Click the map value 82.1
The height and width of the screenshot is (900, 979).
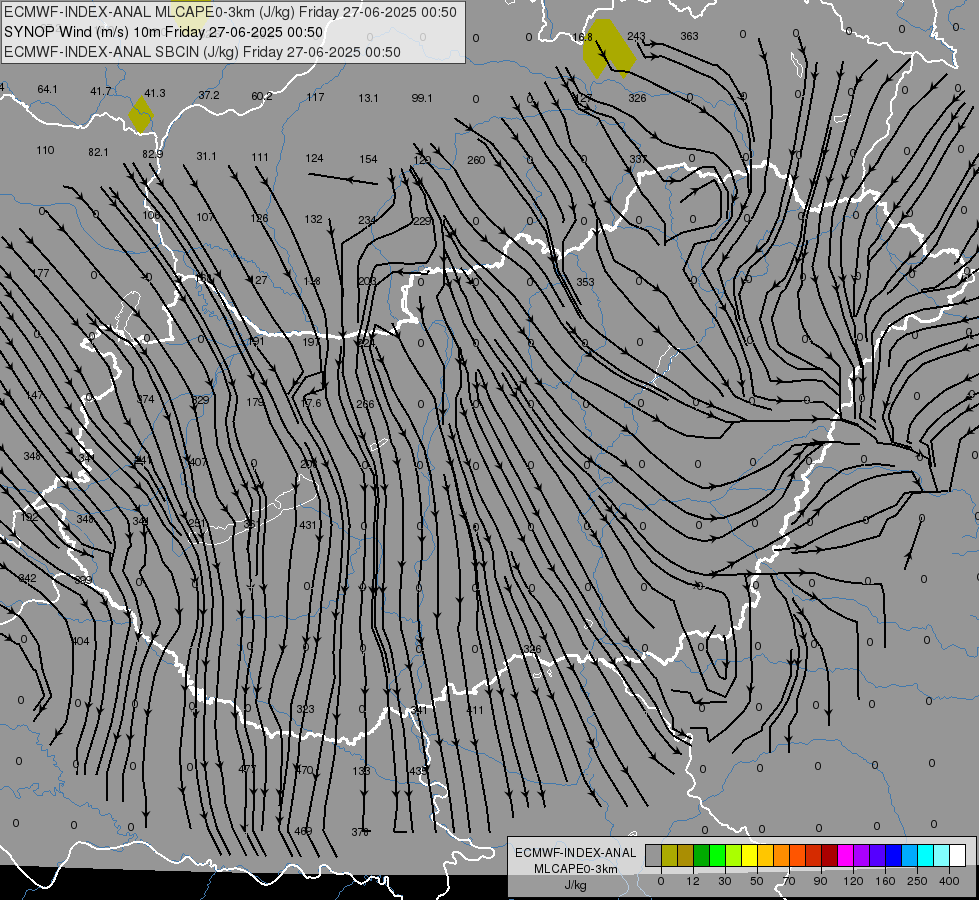pos(98,152)
